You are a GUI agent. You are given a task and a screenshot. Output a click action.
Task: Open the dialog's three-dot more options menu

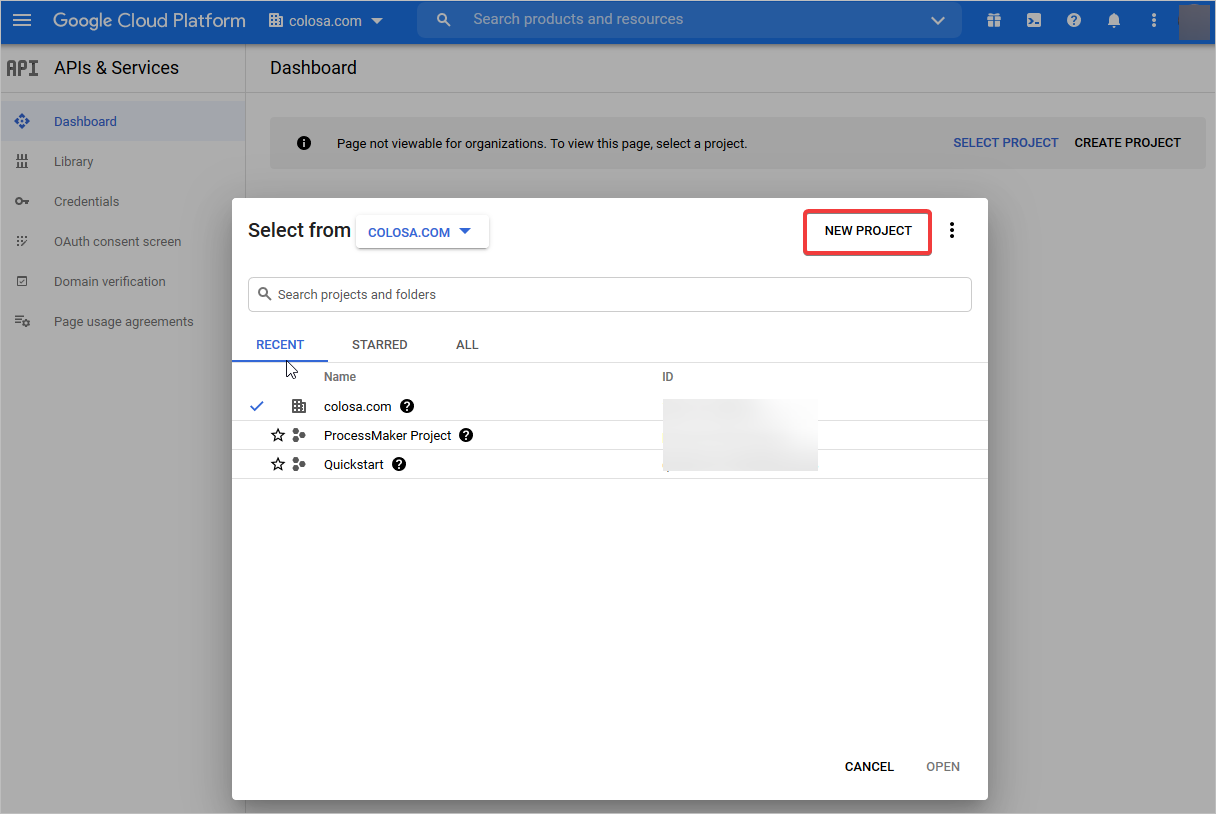pos(952,231)
